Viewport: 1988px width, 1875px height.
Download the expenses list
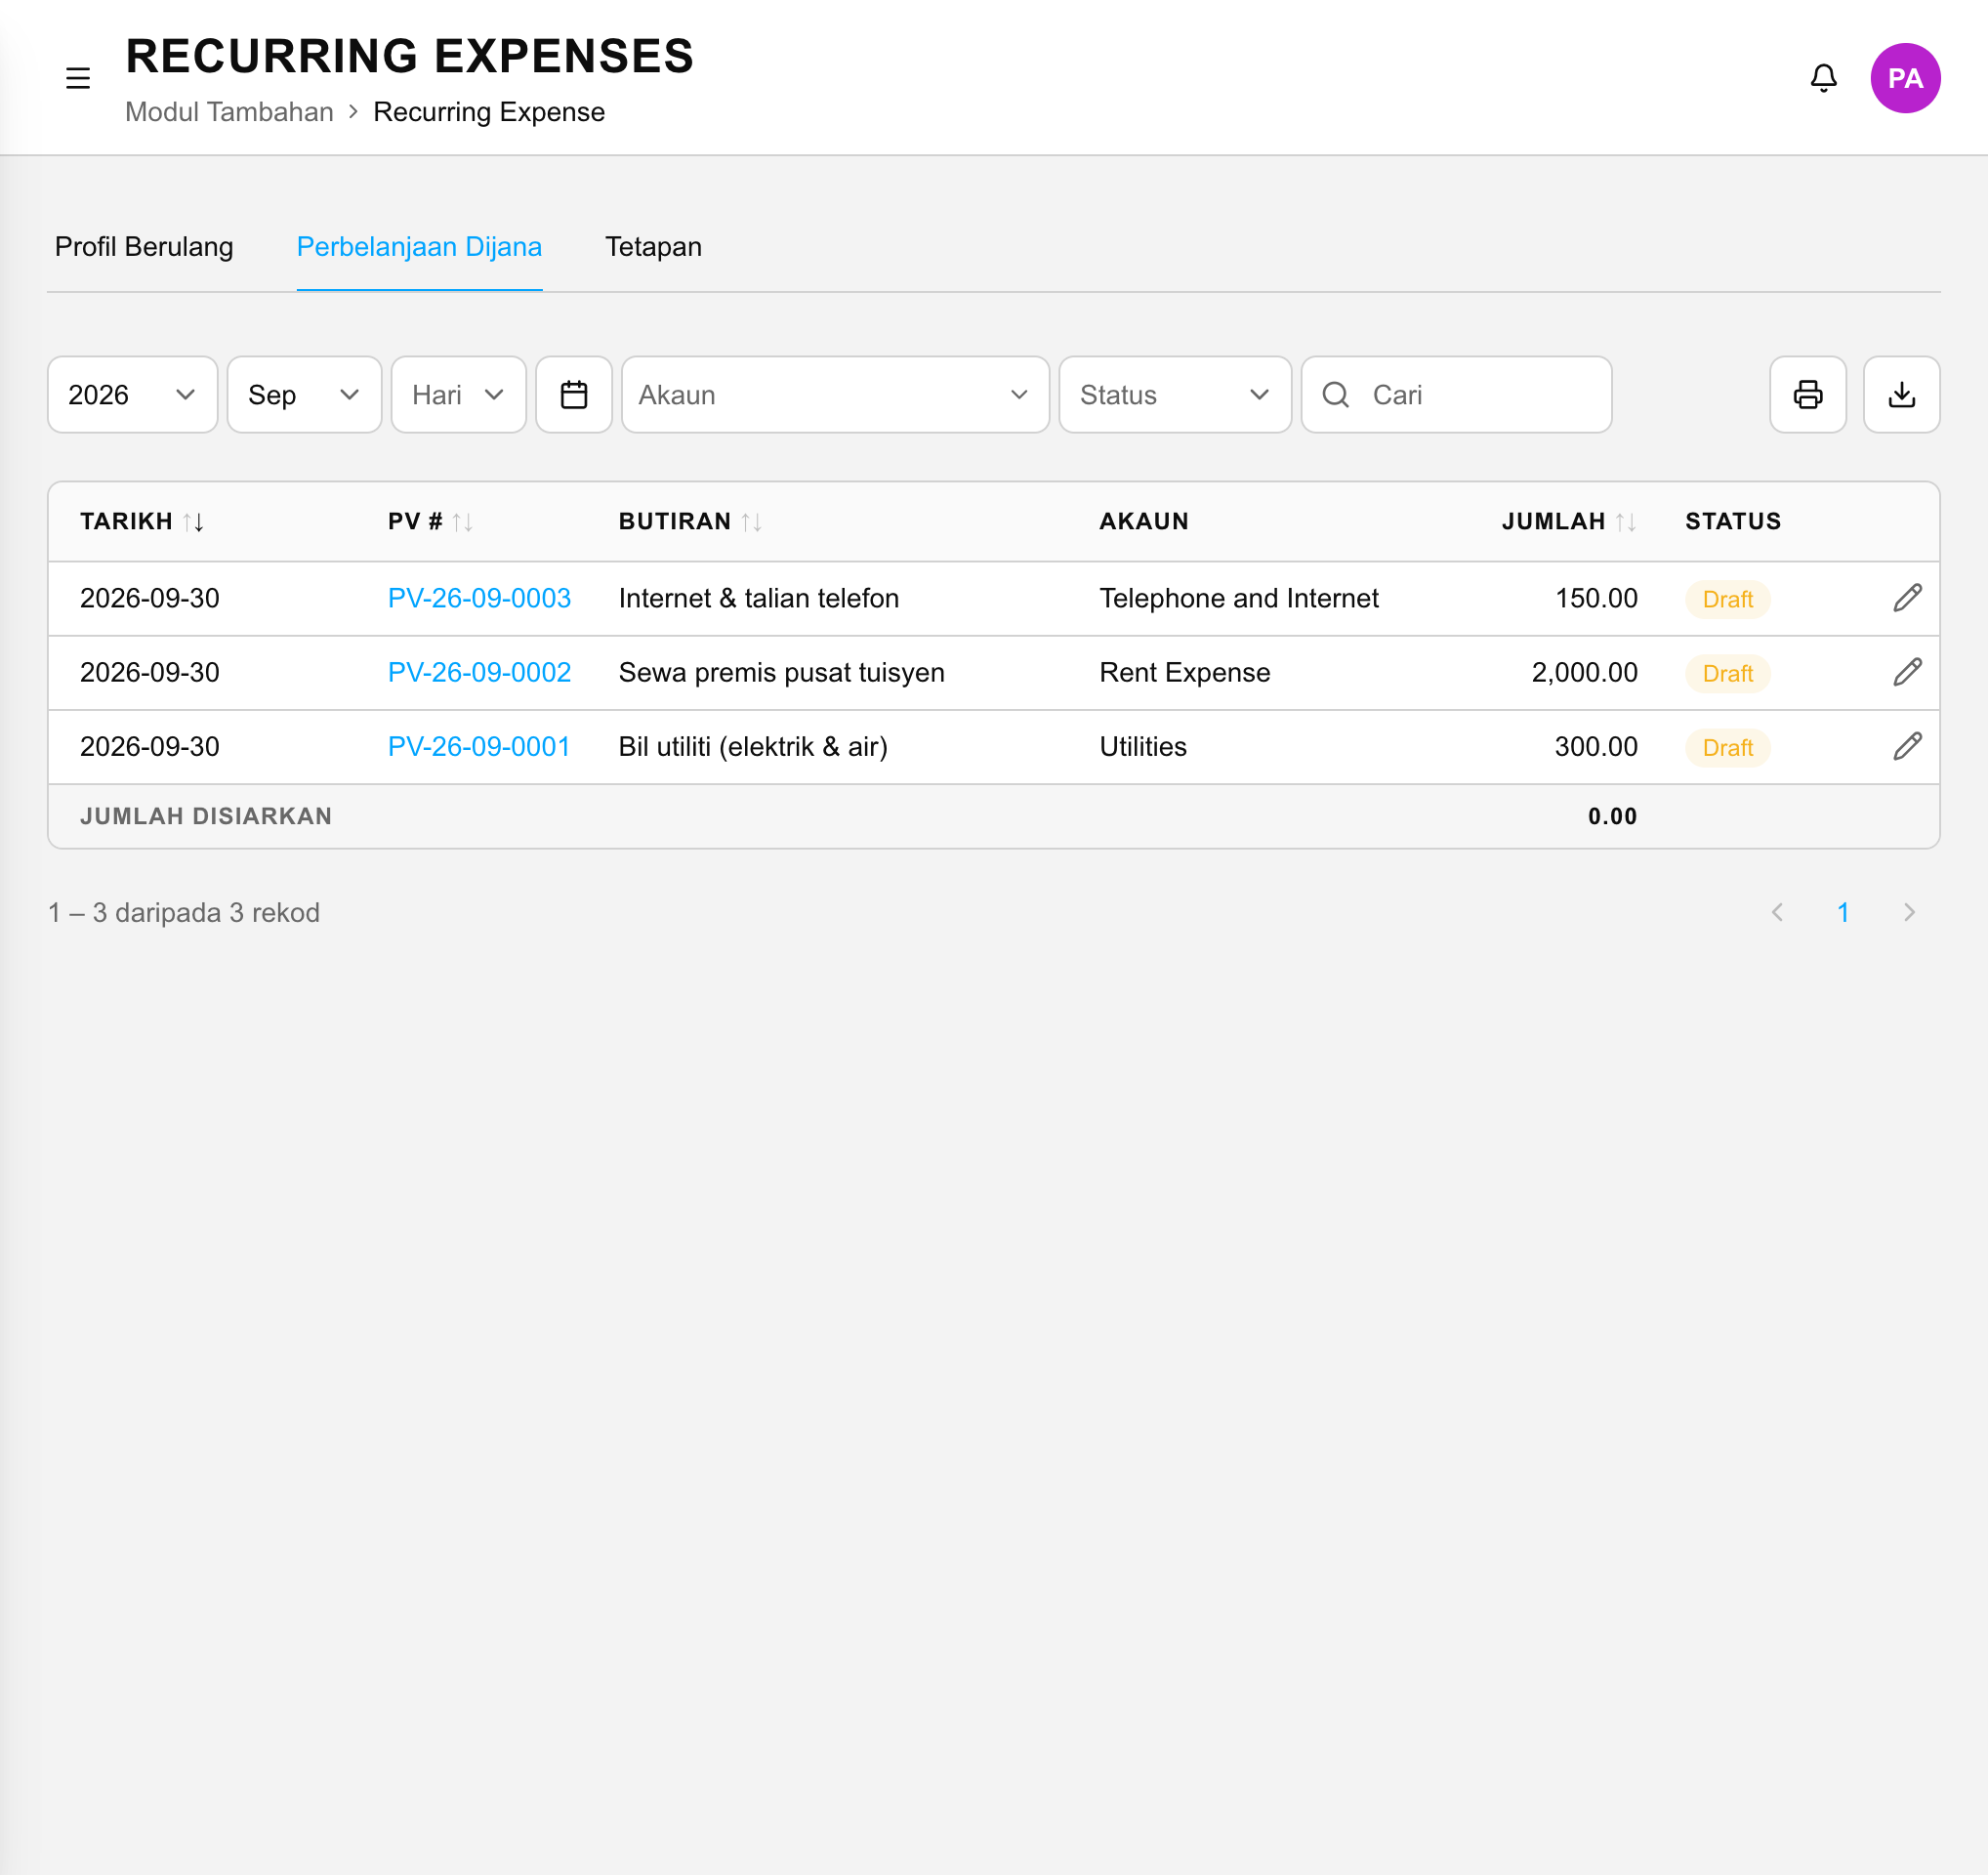click(1901, 395)
